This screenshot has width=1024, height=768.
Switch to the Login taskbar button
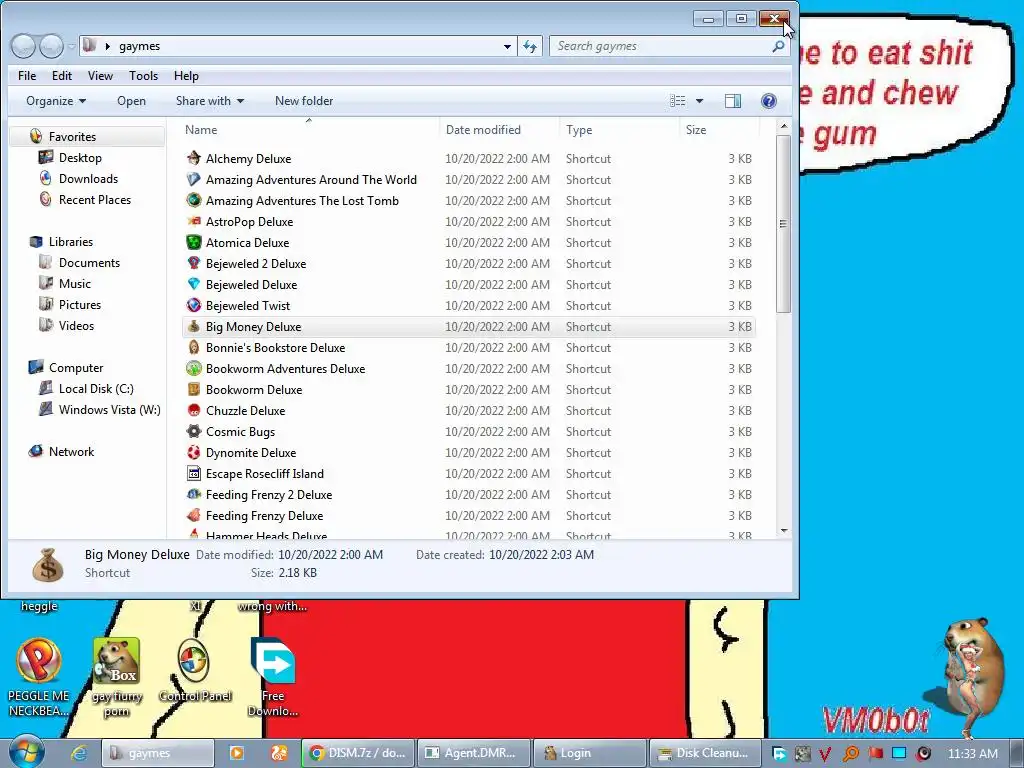590,753
